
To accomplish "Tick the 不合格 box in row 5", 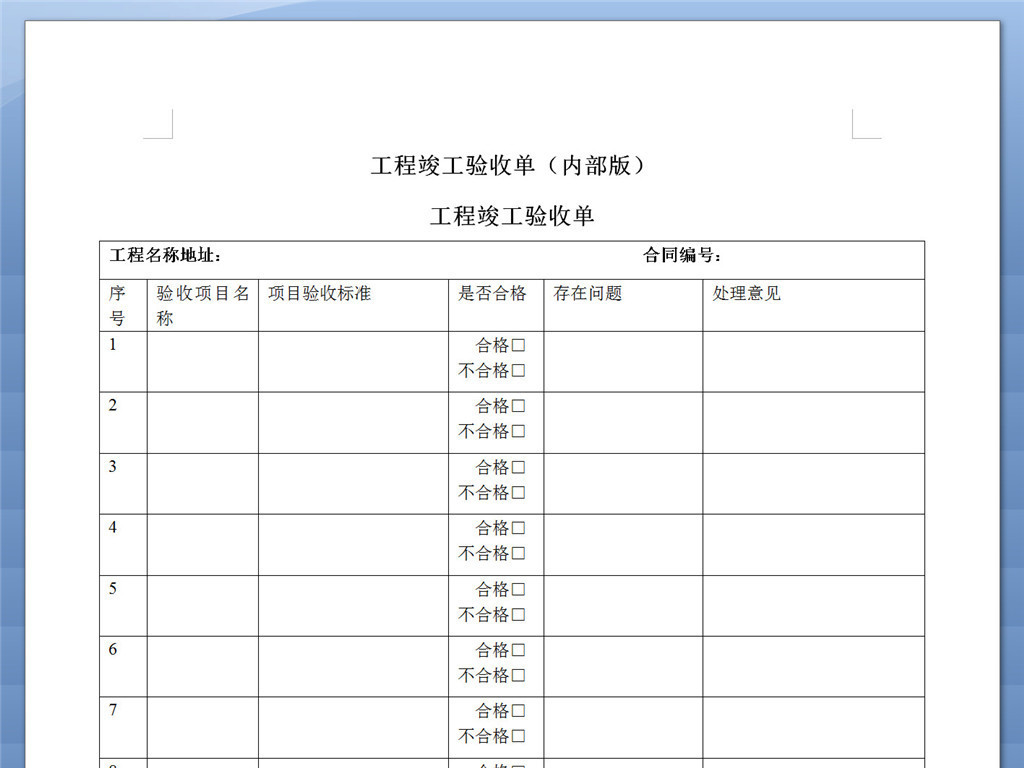I will point(518,615).
